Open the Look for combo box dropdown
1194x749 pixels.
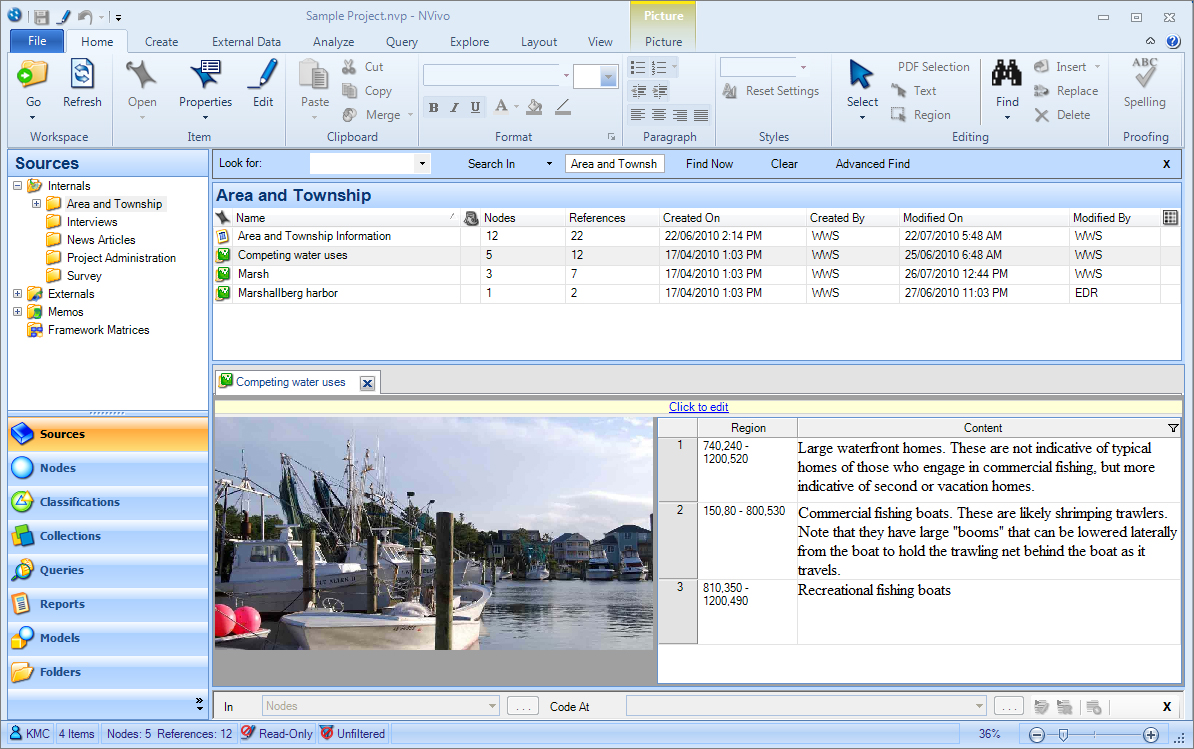coord(422,164)
